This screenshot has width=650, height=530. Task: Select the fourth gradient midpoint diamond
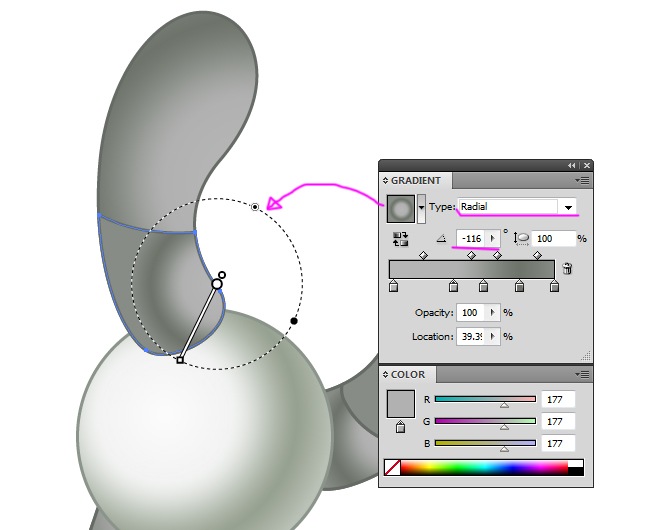tap(537, 255)
